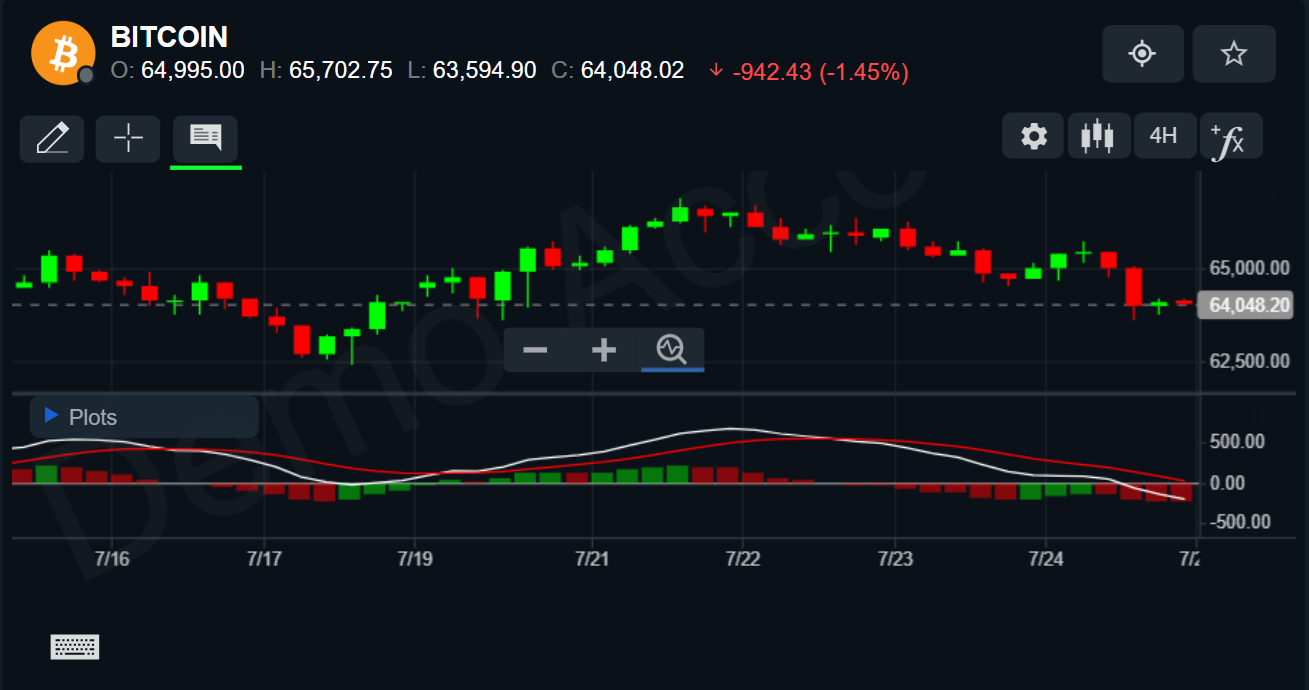1309x690 pixels.
Task: Change candlestick chart type
Action: pyautogui.click(x=1098, y=136)
